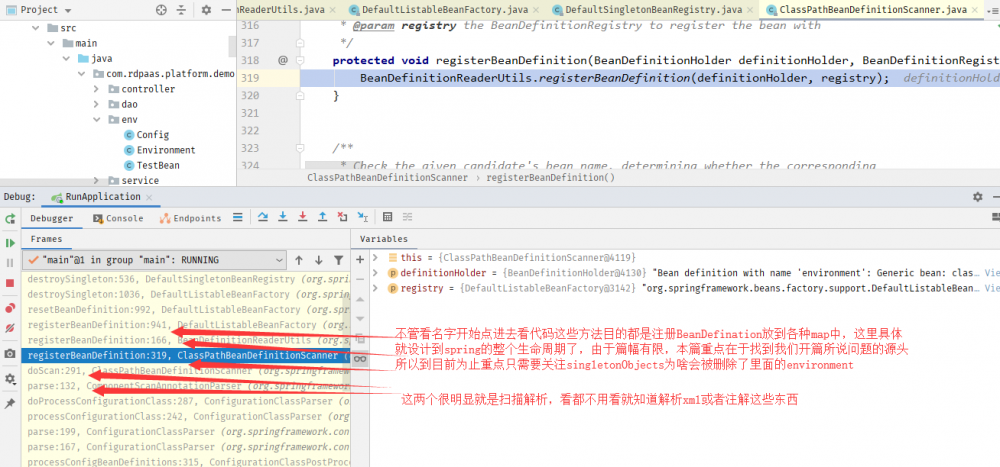Toggle frames filter funnel icon
Screen dimensions: 1000x467
pos(338,260)
